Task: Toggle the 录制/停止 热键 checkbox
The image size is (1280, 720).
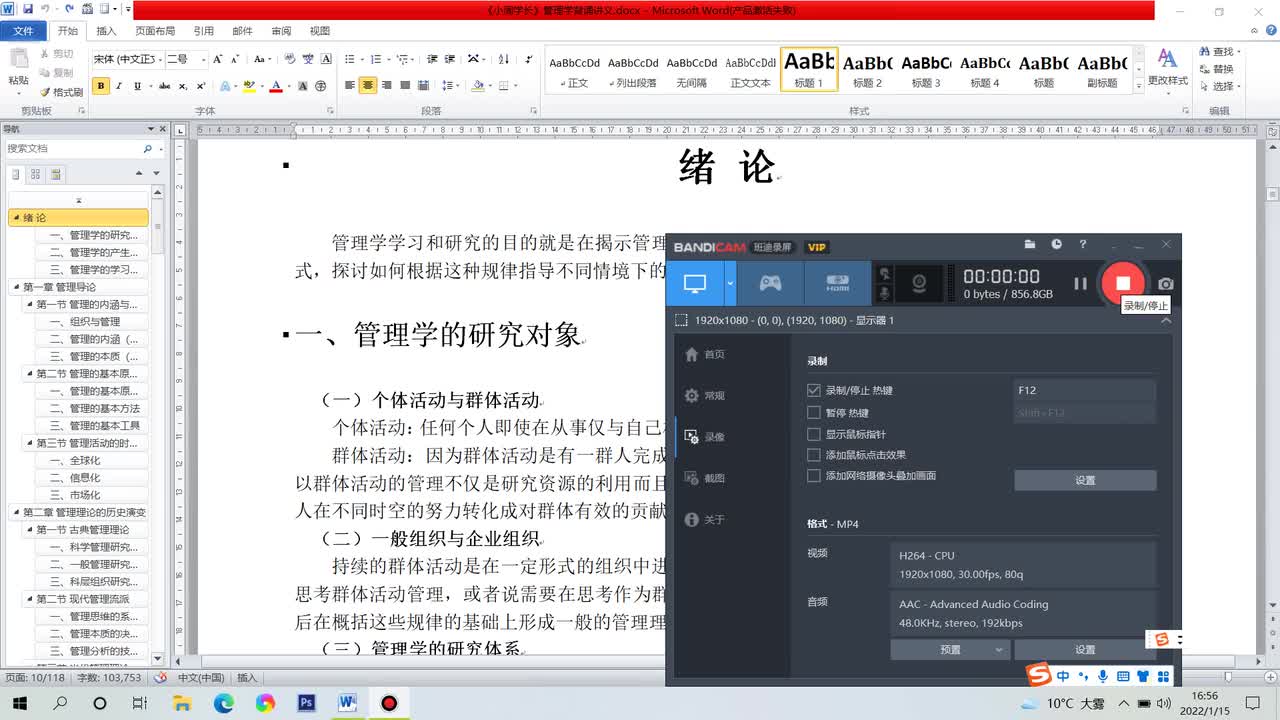Action: pyautogui.click(x=814, y=390)
